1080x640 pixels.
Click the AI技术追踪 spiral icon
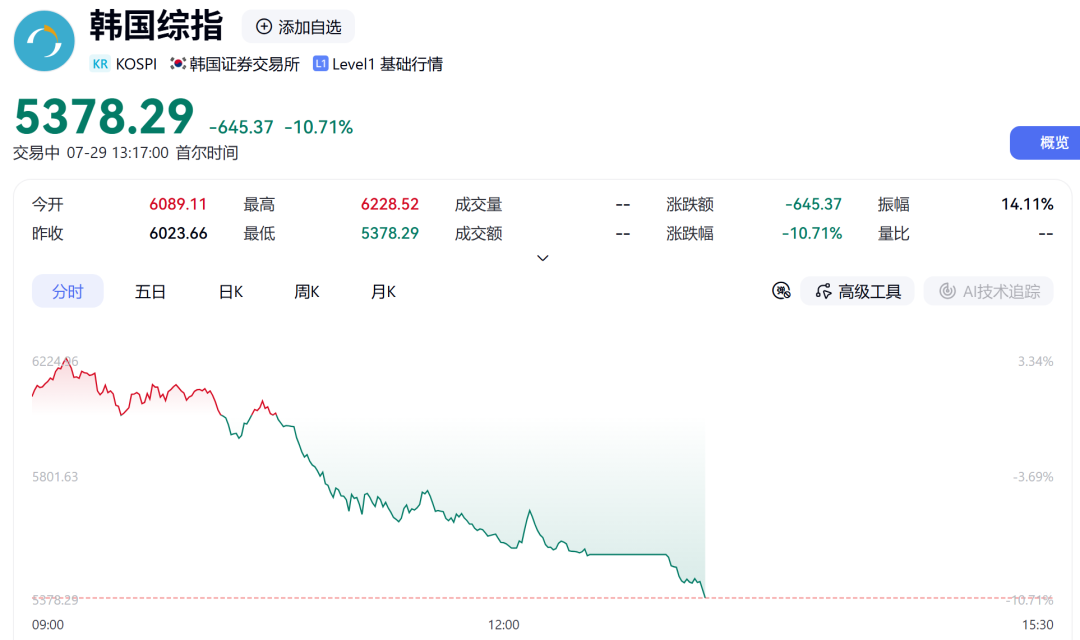tap(948, 291)
